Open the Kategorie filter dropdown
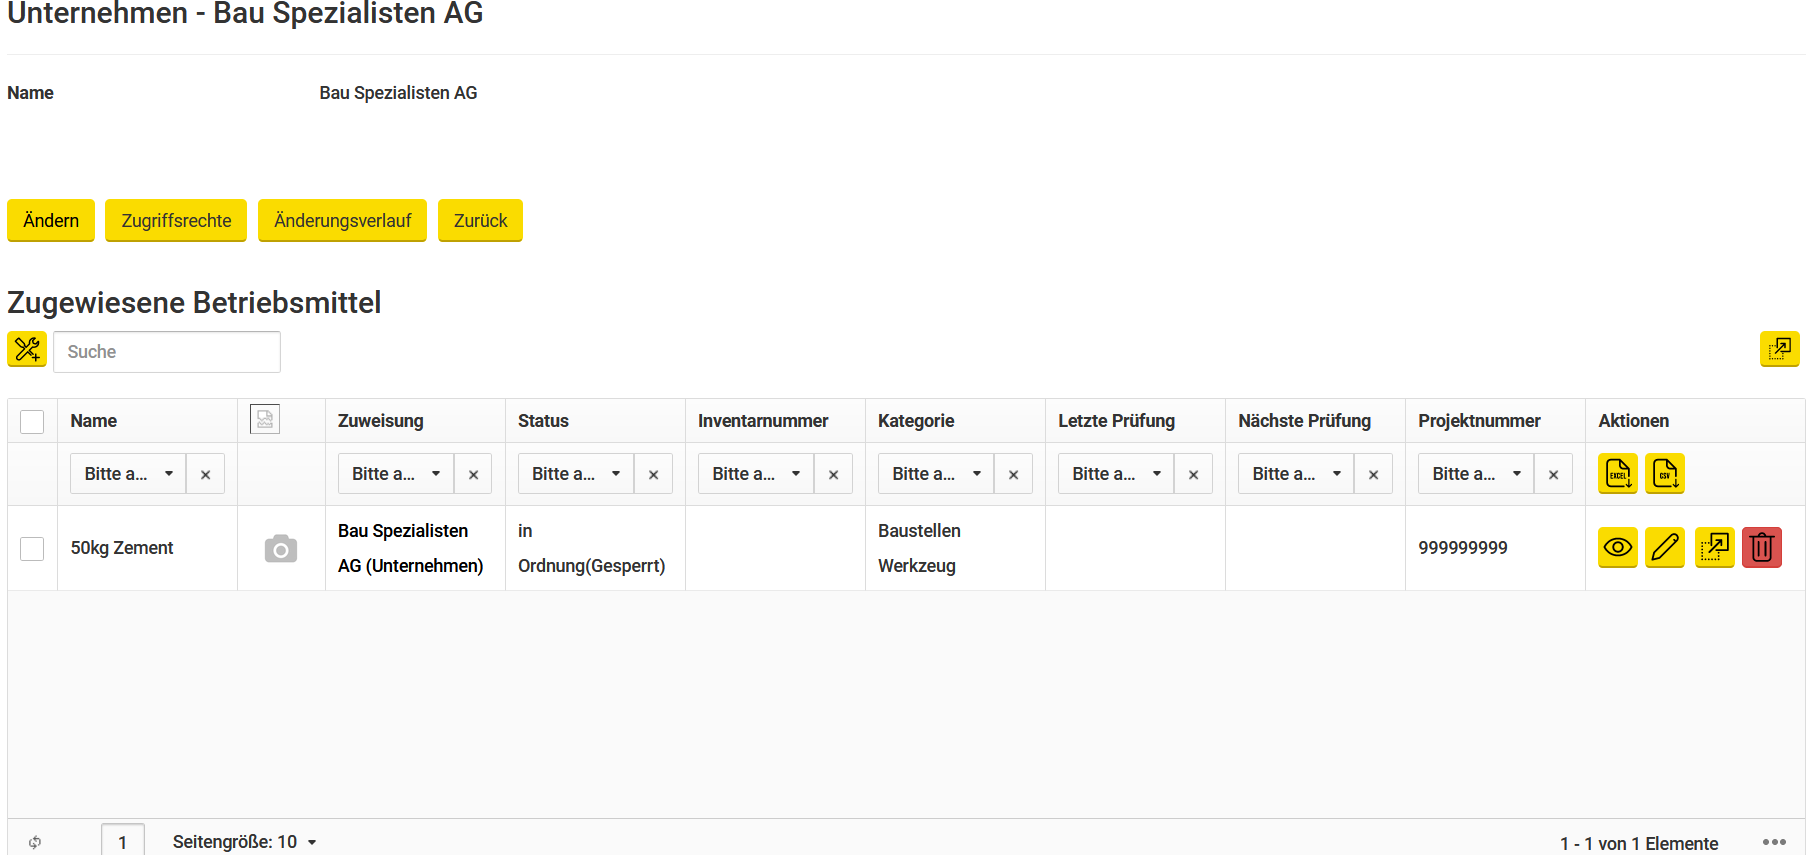 936,474
